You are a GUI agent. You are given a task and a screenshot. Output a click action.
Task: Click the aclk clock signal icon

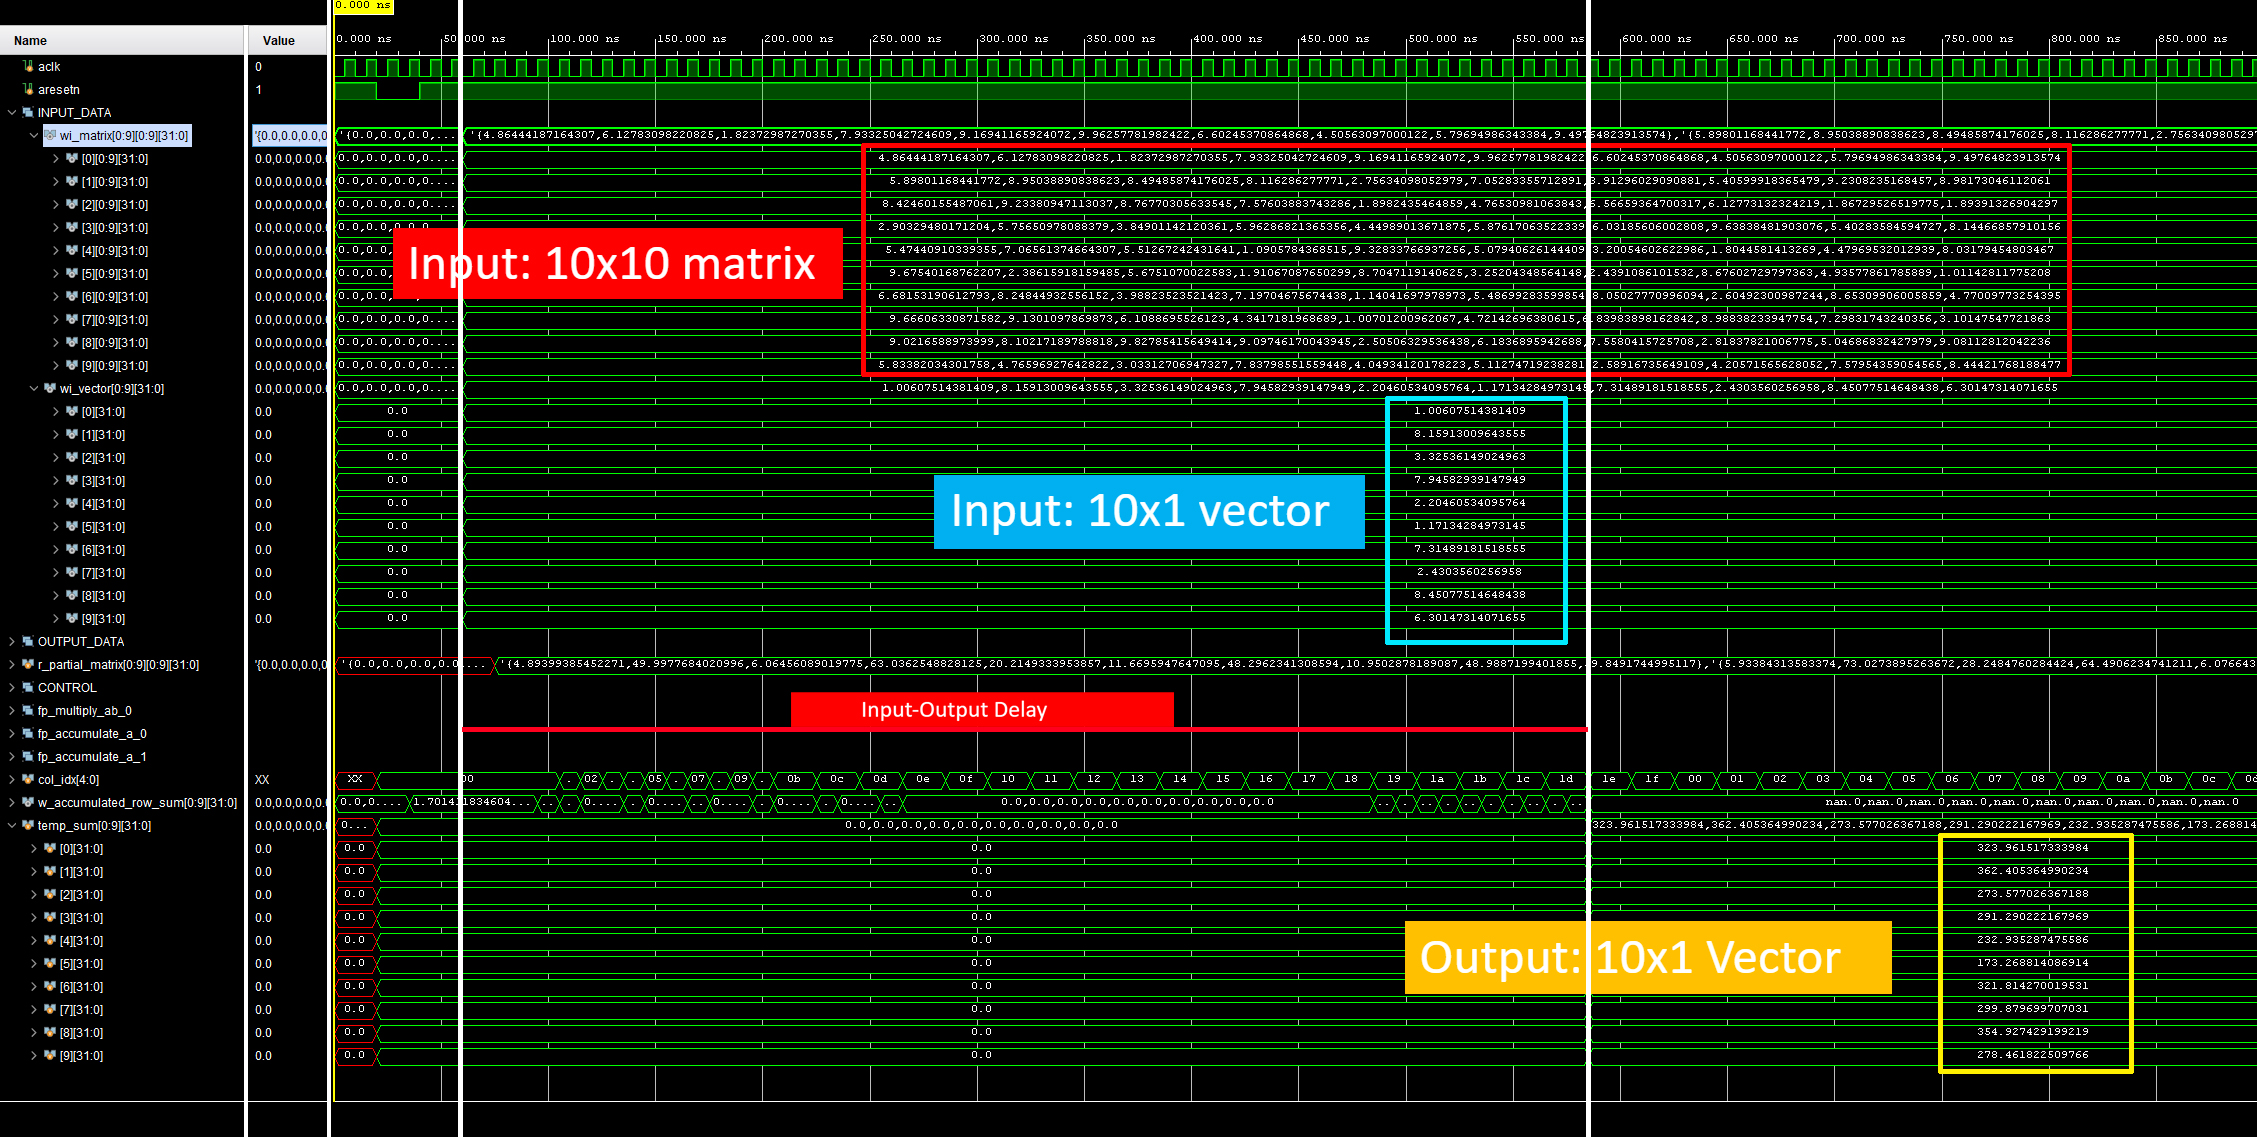(x=28, y=66)
